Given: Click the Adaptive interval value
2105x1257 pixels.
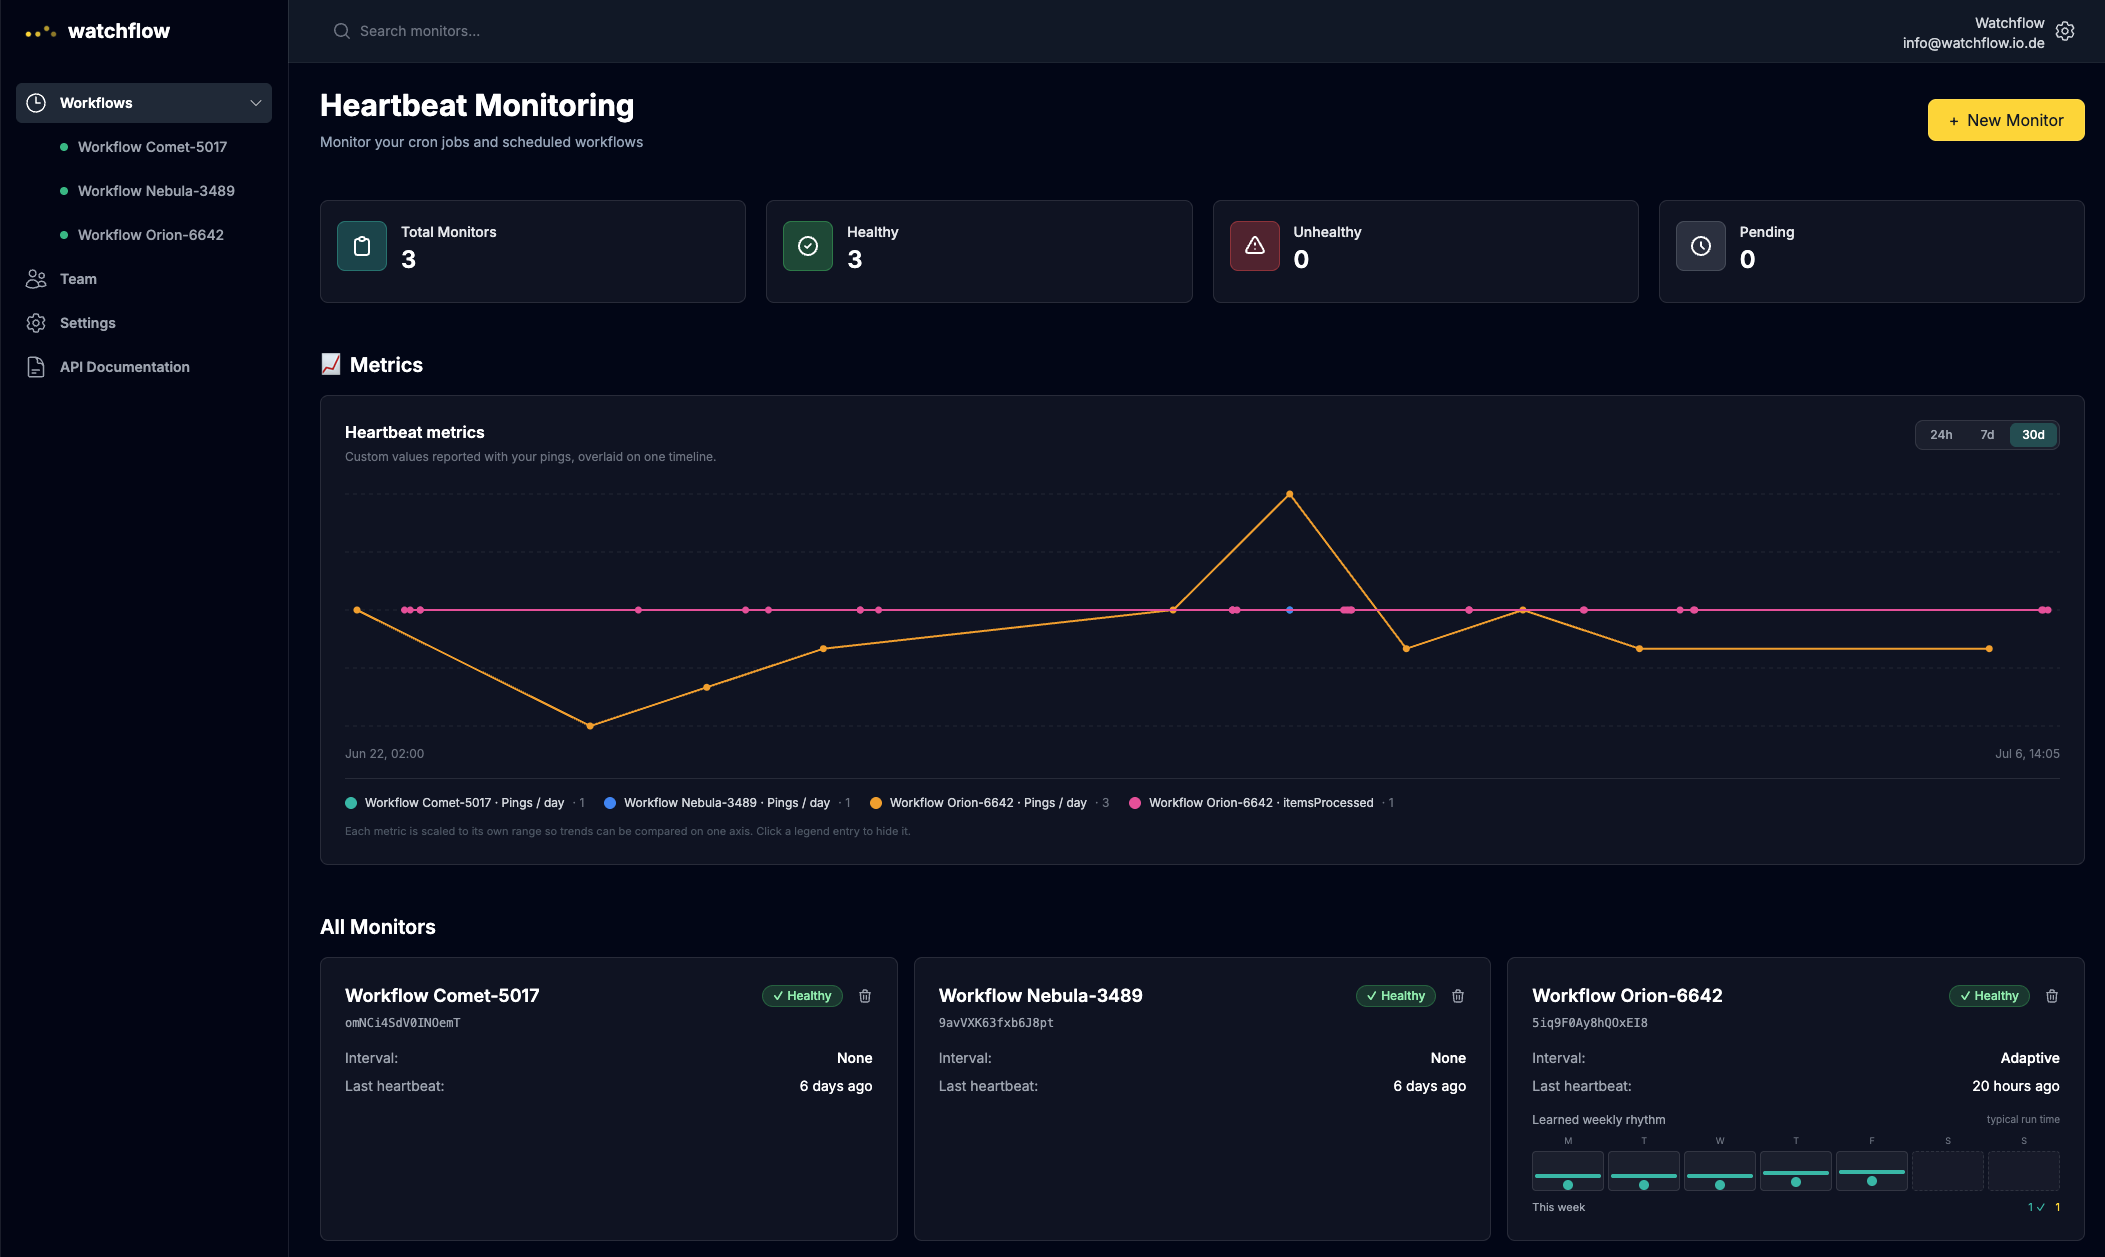Looking at the screenshot, I should [x=2030, y=1058].
